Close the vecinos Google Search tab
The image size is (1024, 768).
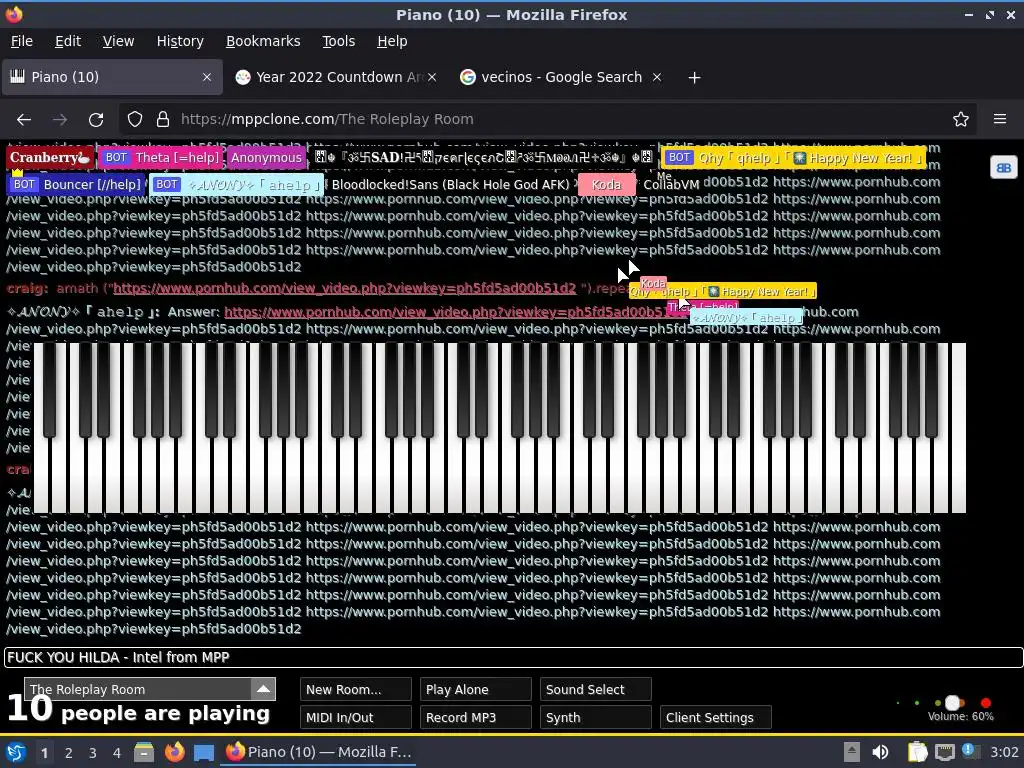(657, 77)
